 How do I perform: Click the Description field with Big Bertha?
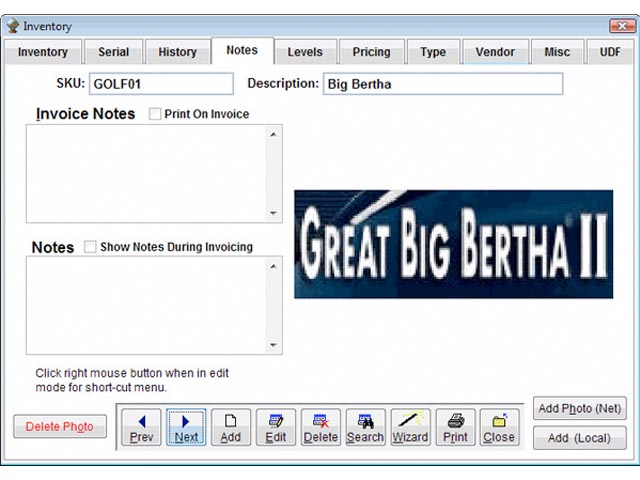pos(443,84)
